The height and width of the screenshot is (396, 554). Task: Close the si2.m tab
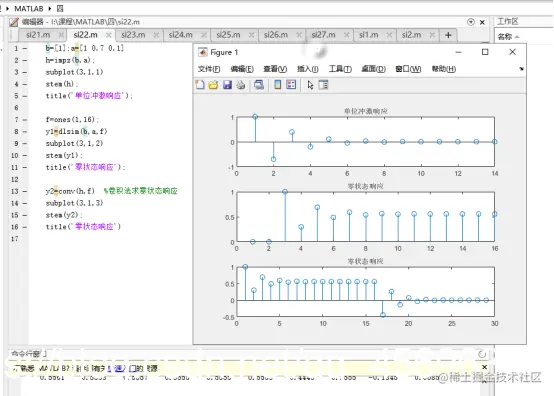click(432, 35)
